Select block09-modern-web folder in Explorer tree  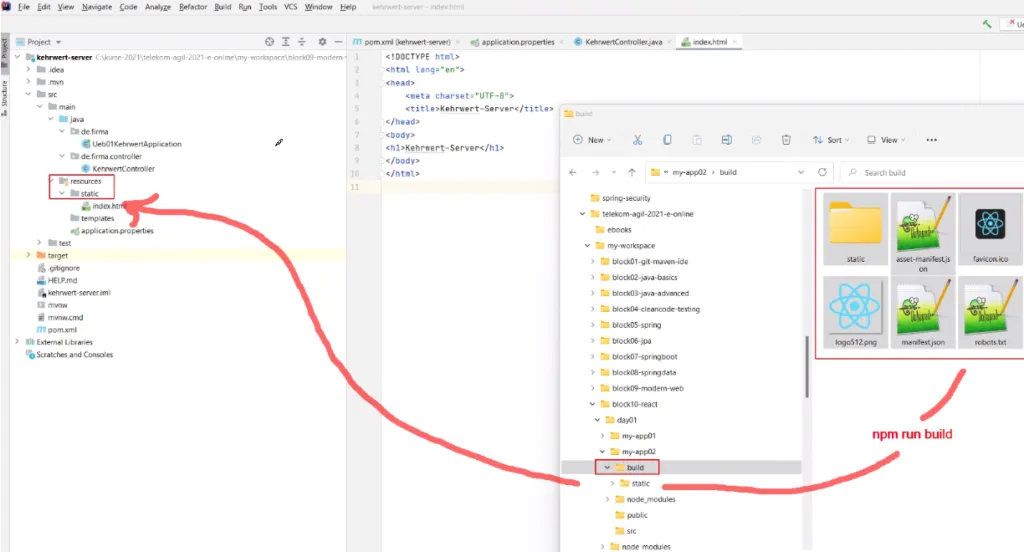tap(641, 388)
